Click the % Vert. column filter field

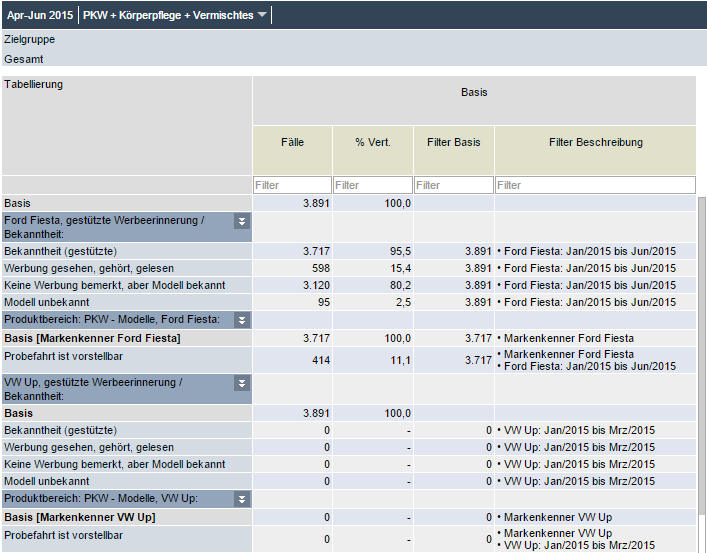[373, 185]
